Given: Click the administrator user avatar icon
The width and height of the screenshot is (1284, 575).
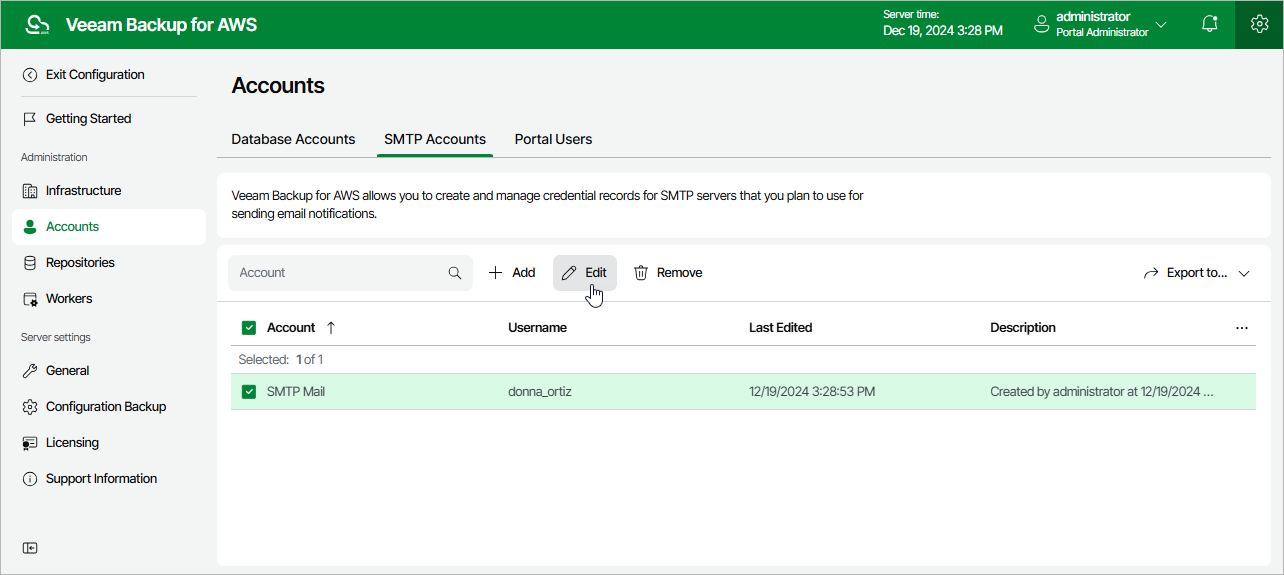Looking at the screenshot, I should [x=1041, y=24].
